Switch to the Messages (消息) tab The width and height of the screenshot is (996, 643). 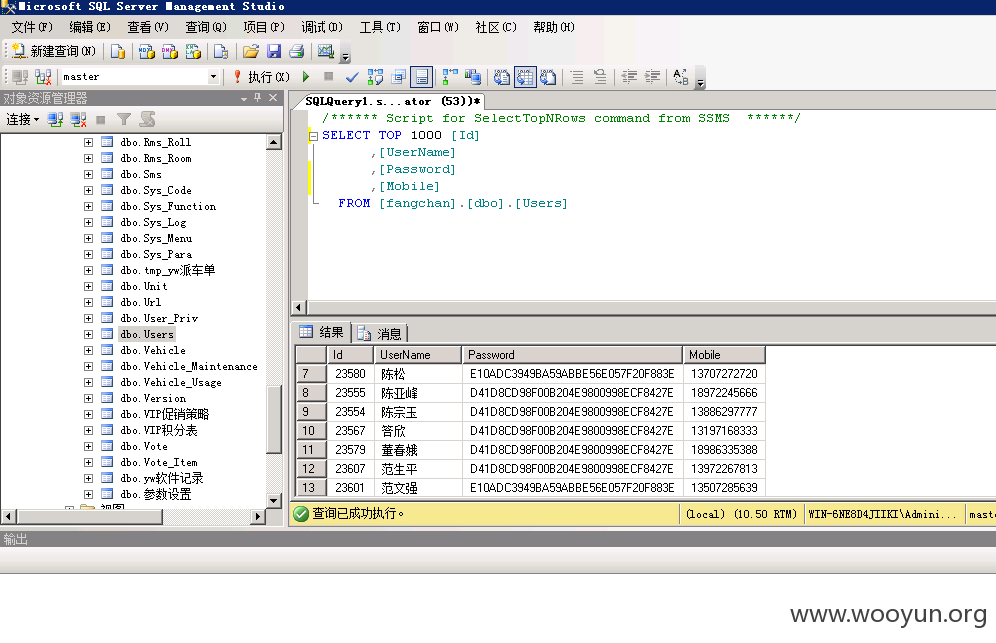pos(380,334)
